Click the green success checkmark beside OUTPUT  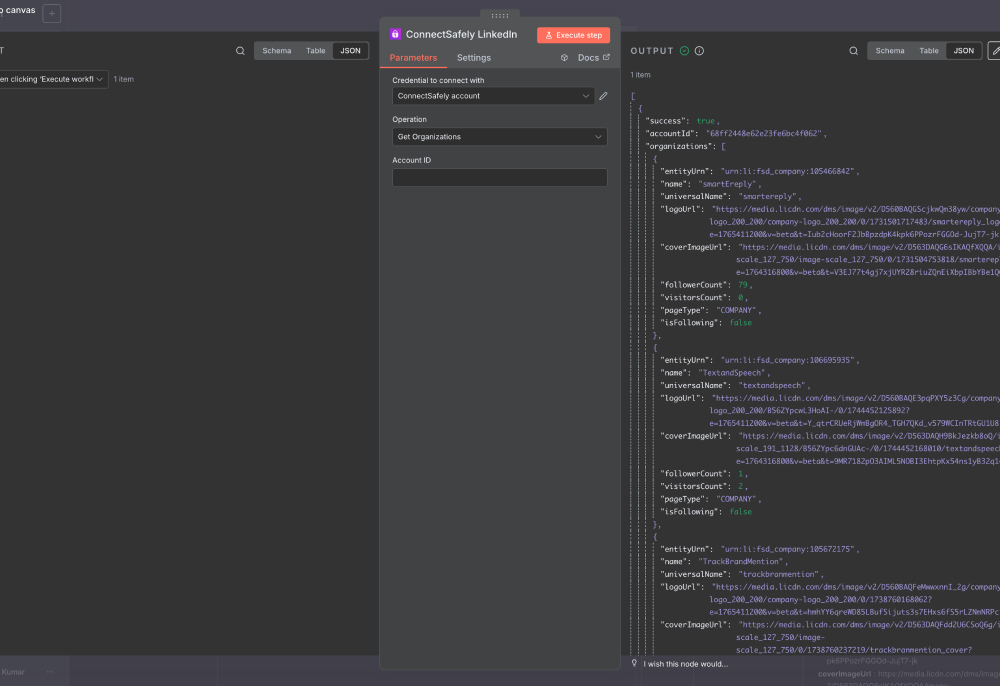pyautogui.click(x=684, y=51)
